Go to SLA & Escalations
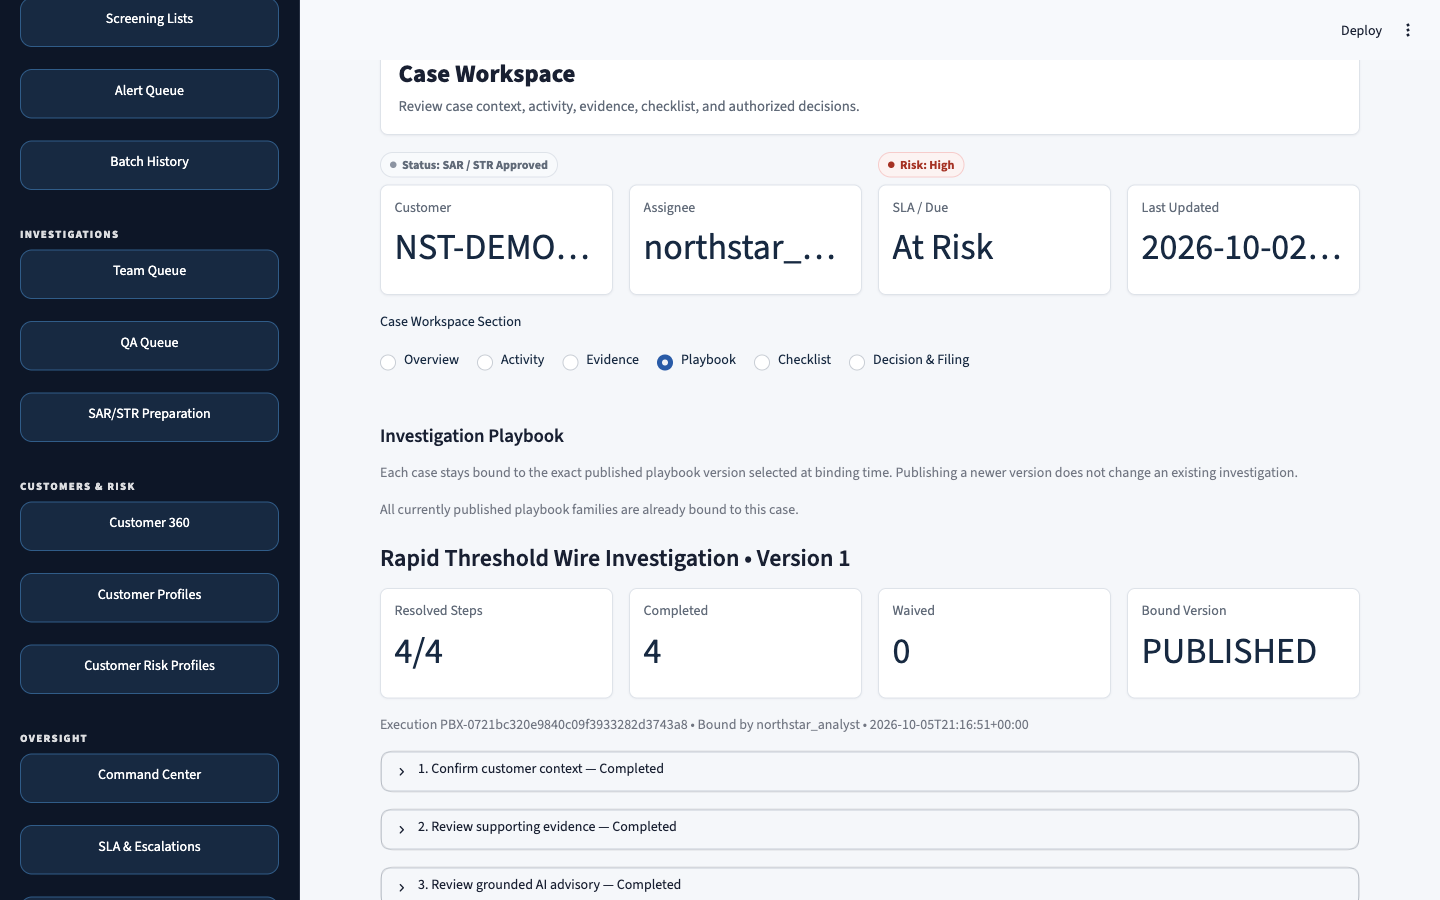1440x900 pixels. tap(149, 849)
